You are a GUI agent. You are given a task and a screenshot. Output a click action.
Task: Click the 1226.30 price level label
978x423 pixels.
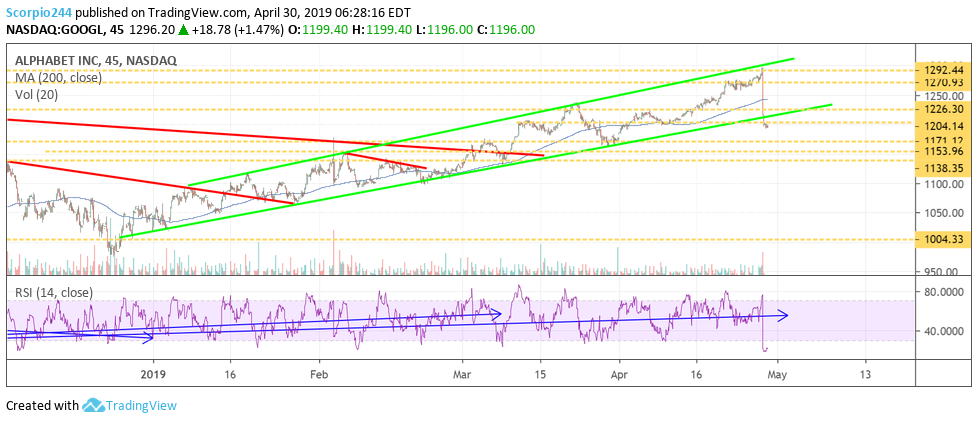pyautogui.click(x=942, y=109)
